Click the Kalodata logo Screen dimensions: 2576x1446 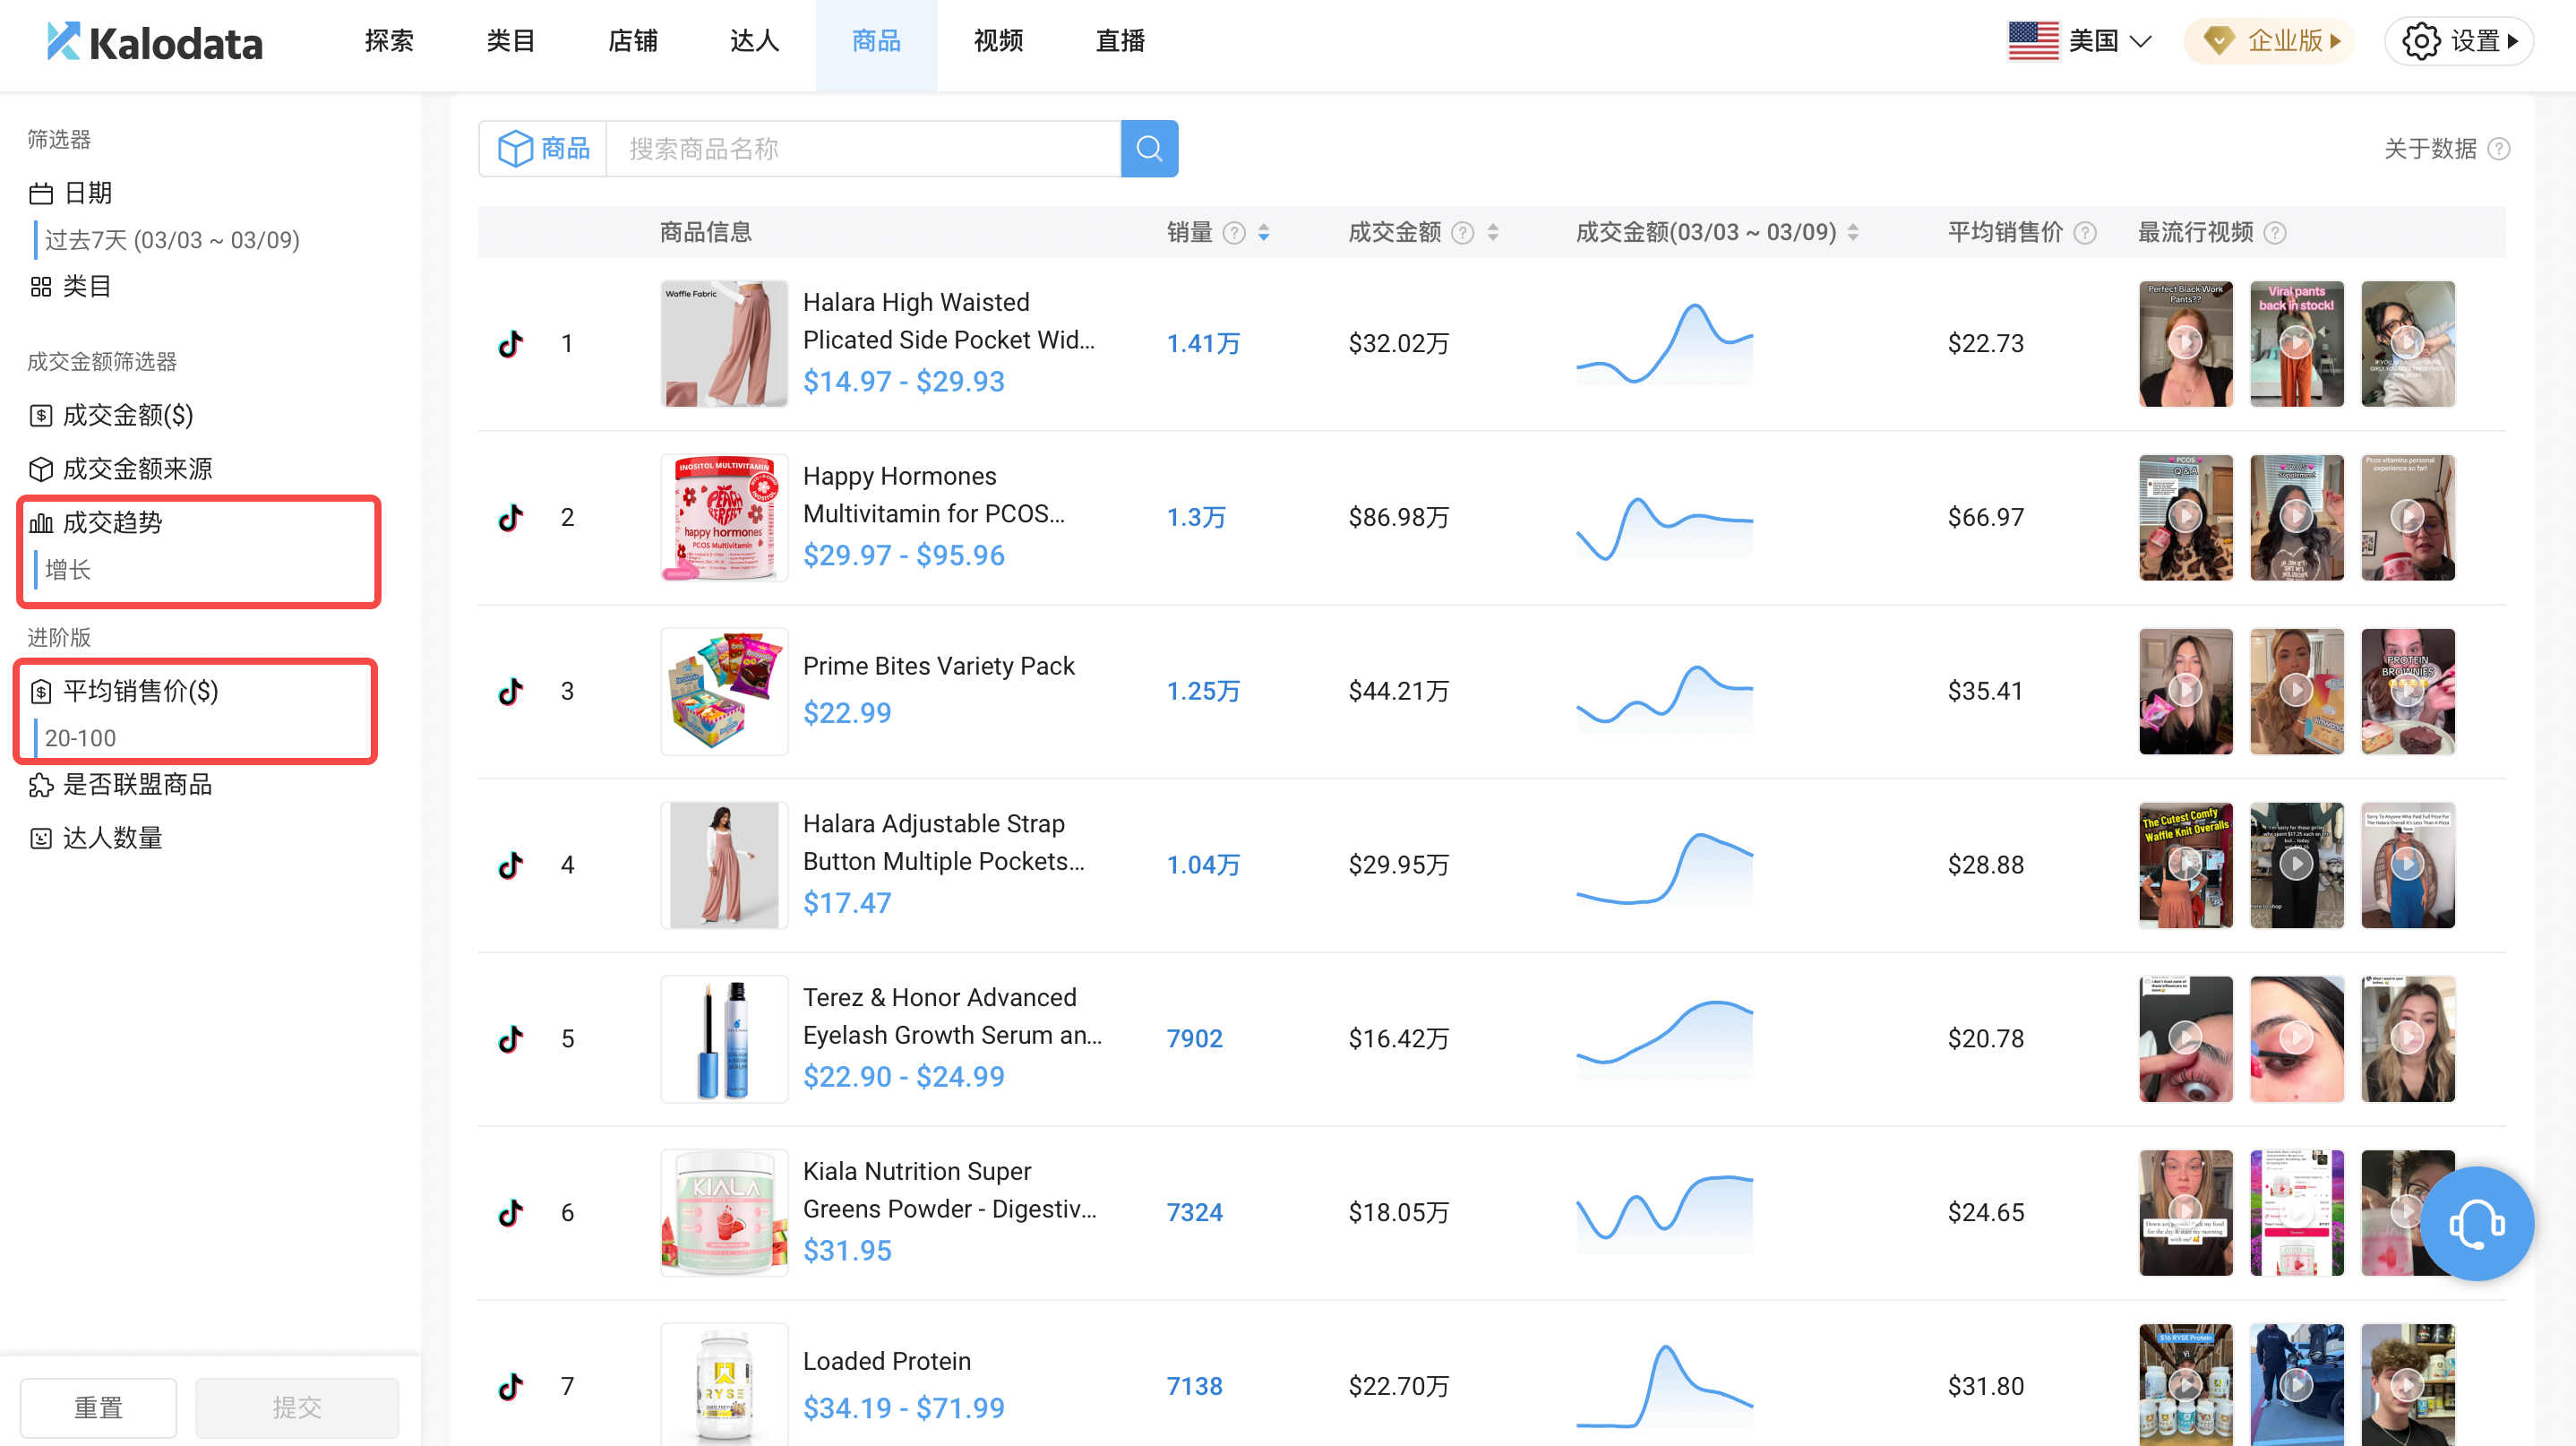click(x=155, y=42)
